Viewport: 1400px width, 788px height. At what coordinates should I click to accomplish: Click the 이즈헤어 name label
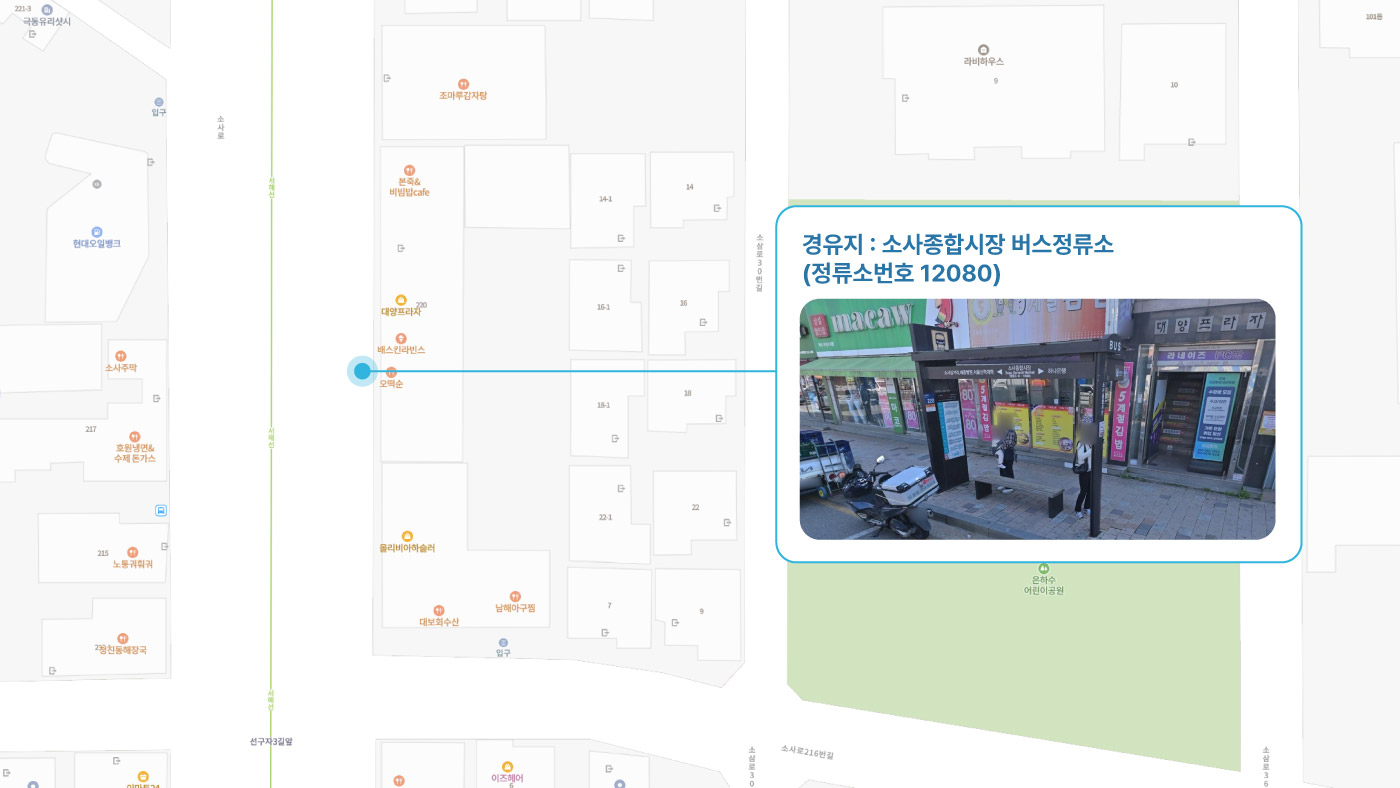pyautogui.click(x=508, y=778)
